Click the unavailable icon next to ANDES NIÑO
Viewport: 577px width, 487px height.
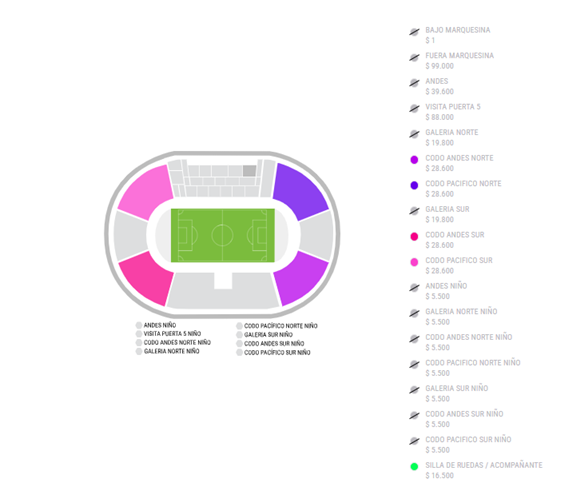pos(414,288)
